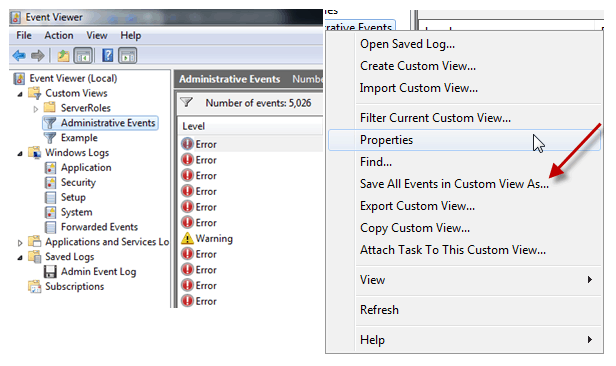Choose Refresh in the context menu
This screenshot has width=616, height=366.
464,310
